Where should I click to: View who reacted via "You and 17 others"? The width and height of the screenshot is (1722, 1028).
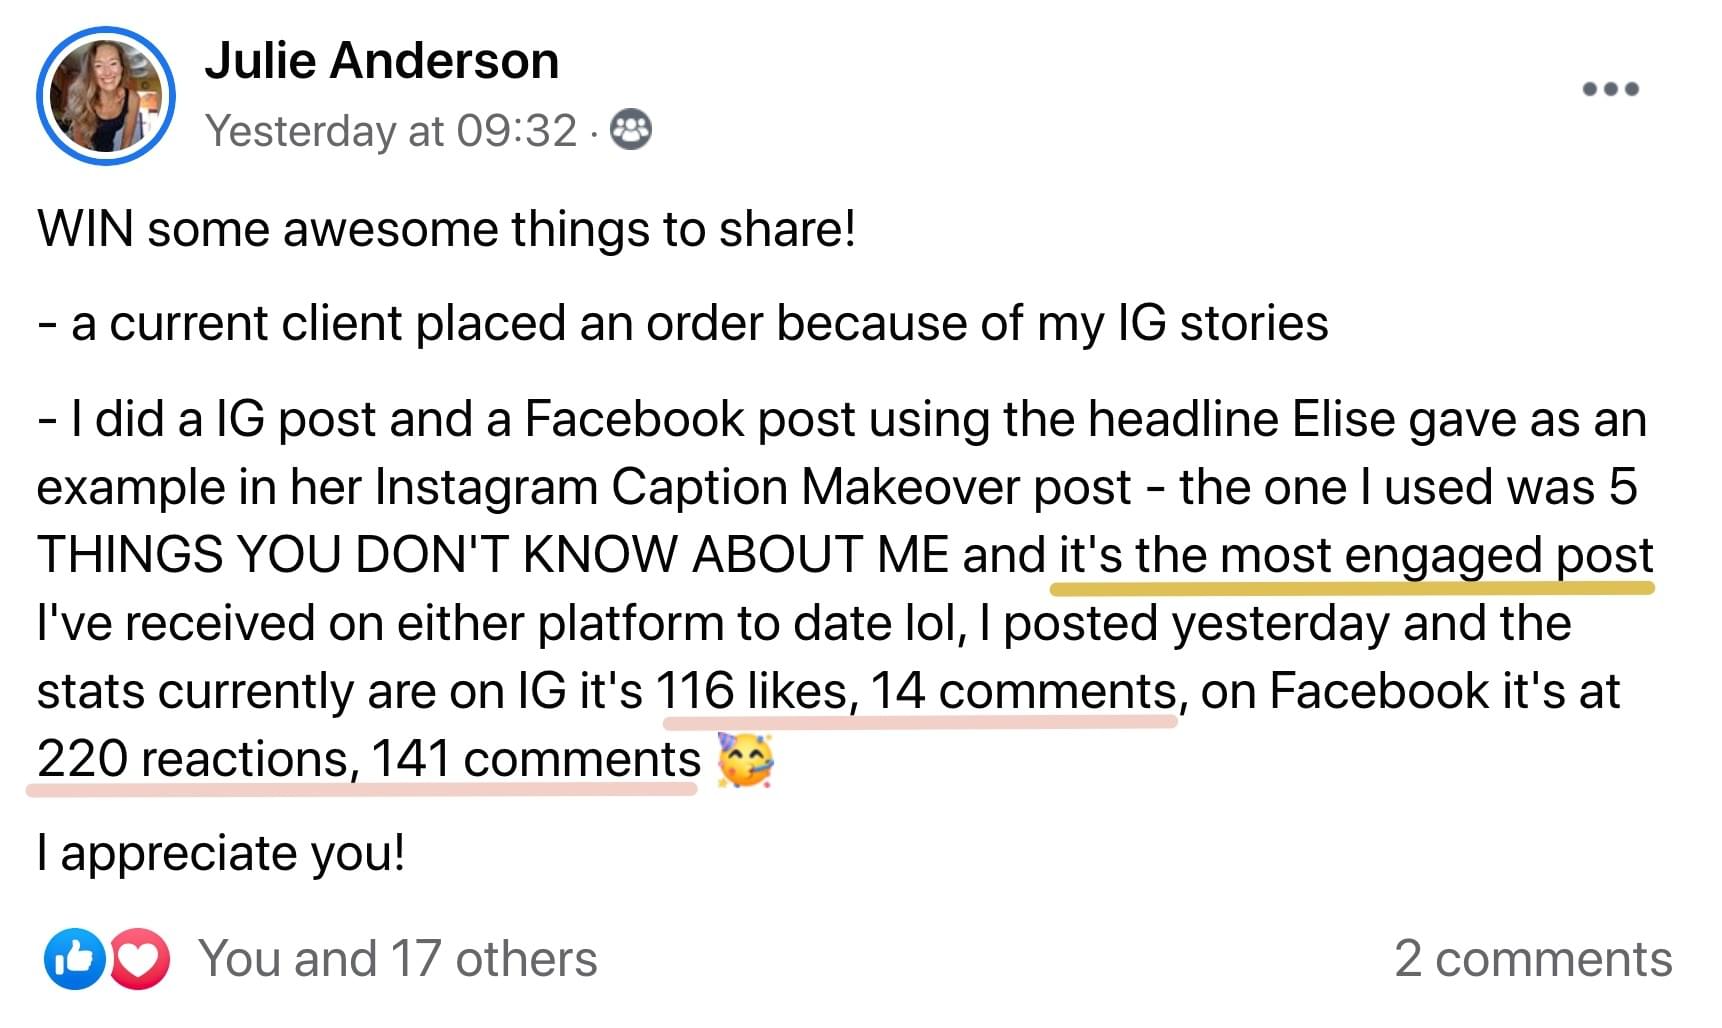click(398, 959)
